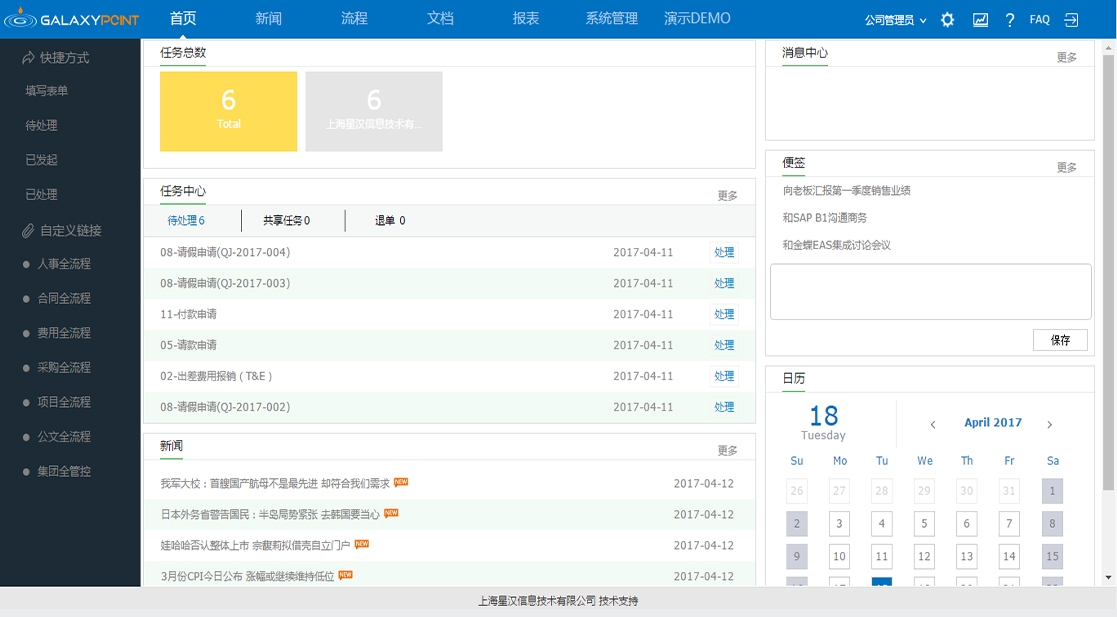Click 处理 for 08-请假申请(QJ-2017-002)
Image resolution: width=1117 pixels, height=617 pixels.
[x=724, y=407]
